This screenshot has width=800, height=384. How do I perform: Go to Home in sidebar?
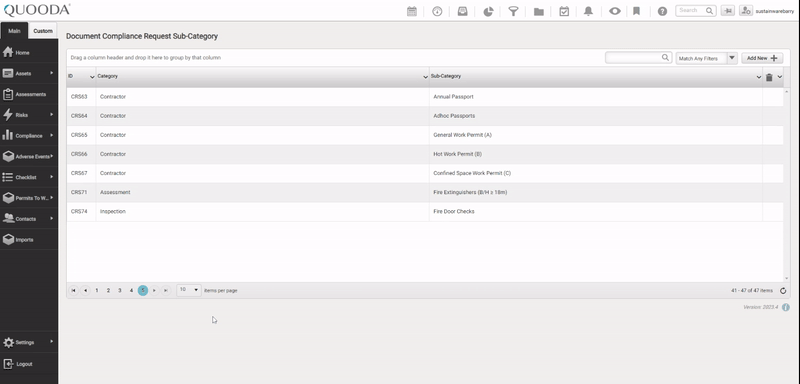[29, 53]
